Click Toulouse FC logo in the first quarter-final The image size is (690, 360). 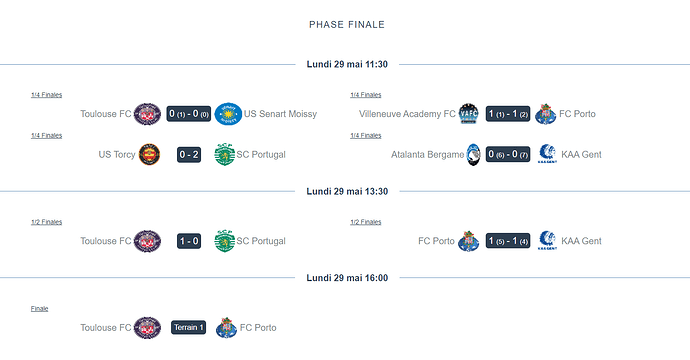(x=147, y=114)
